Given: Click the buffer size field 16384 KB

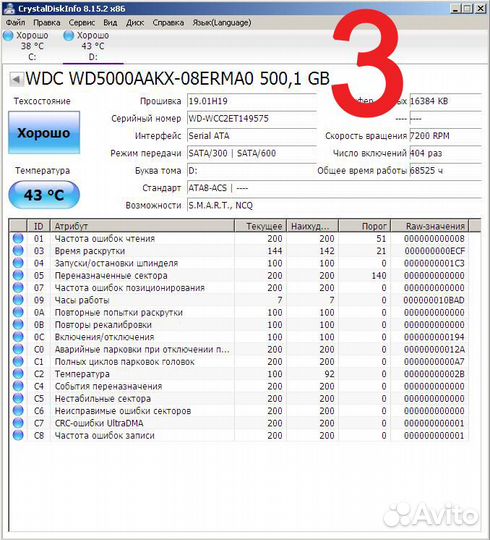Looking at the screenshot, I should (x=445, y=101).
